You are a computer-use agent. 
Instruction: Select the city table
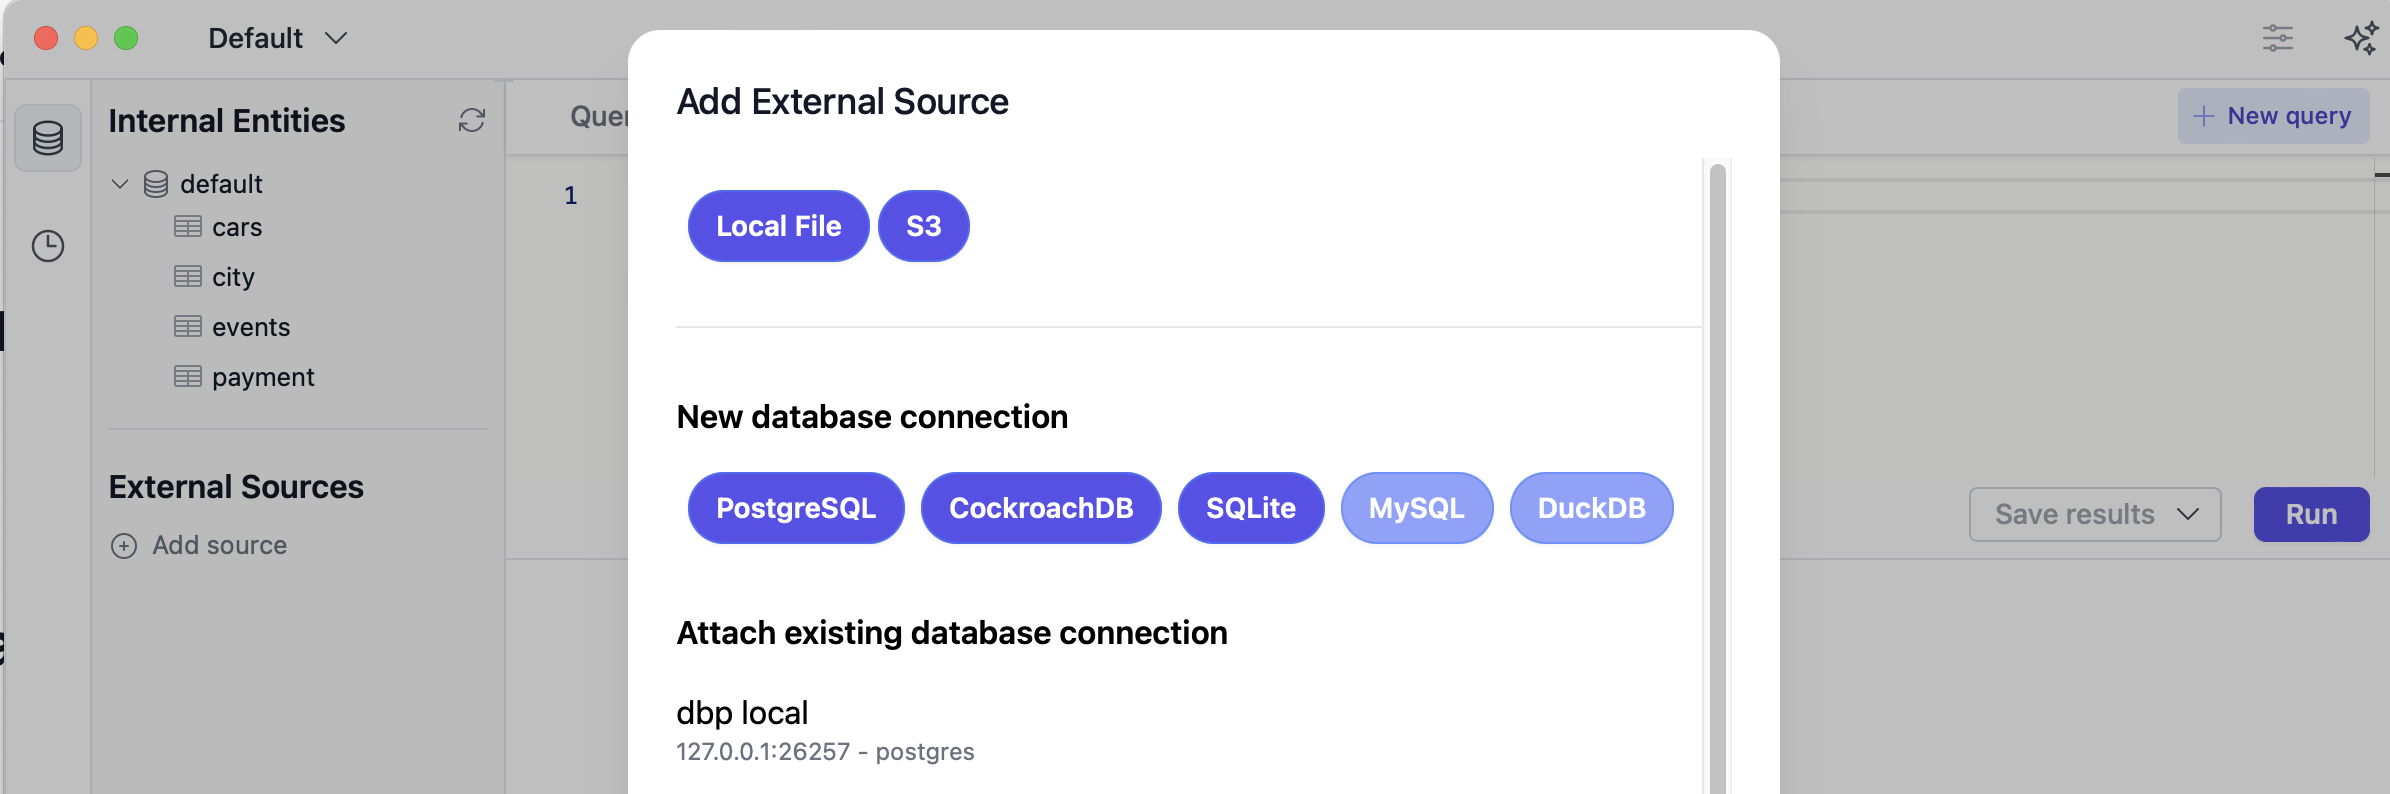click(233, 277)
